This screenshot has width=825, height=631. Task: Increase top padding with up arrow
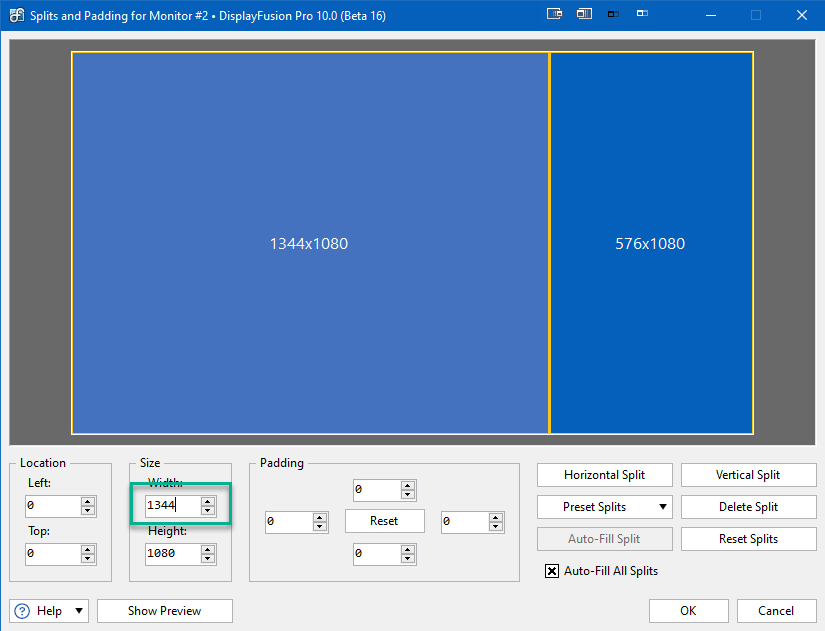408,485
